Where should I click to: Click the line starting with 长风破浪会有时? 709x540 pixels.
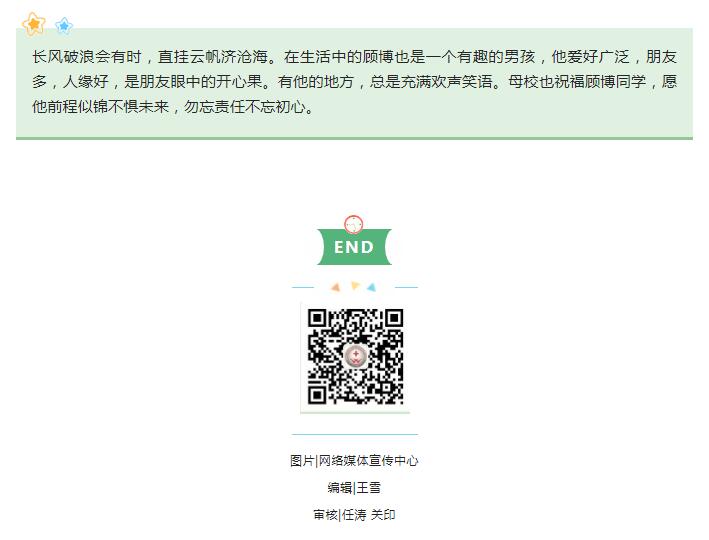pos(354,57)
